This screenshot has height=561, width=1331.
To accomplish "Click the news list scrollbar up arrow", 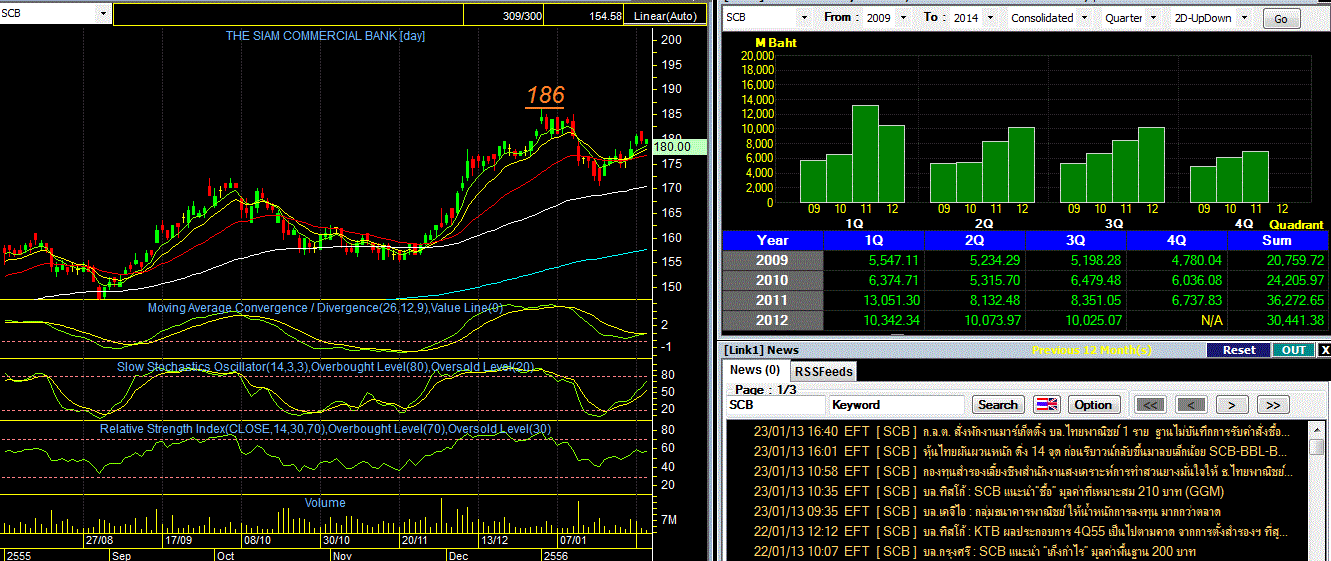I will pos(1317,429).
